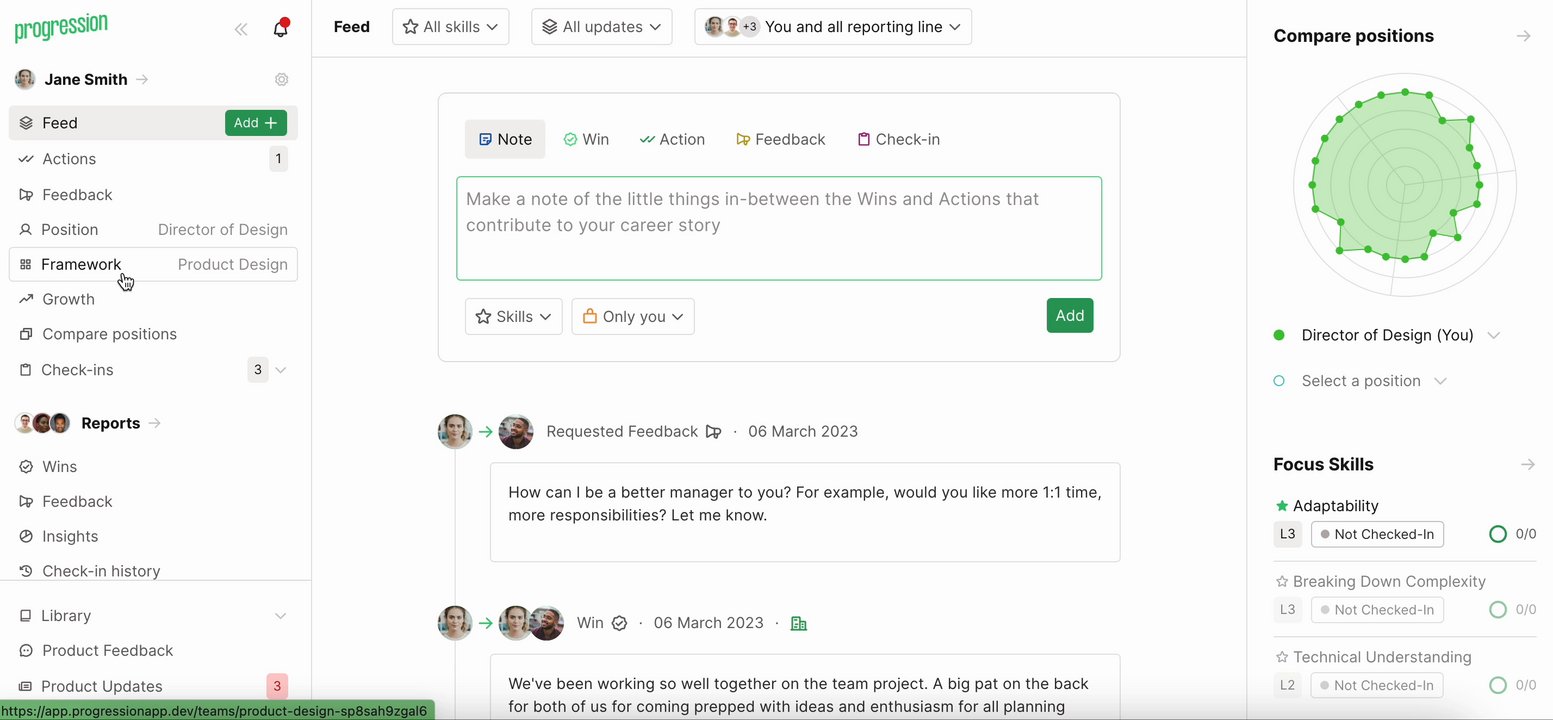Screen dimensions: 1553x720
Task: Star the Technical Understanding skill
Action: tap(1282, 658)
